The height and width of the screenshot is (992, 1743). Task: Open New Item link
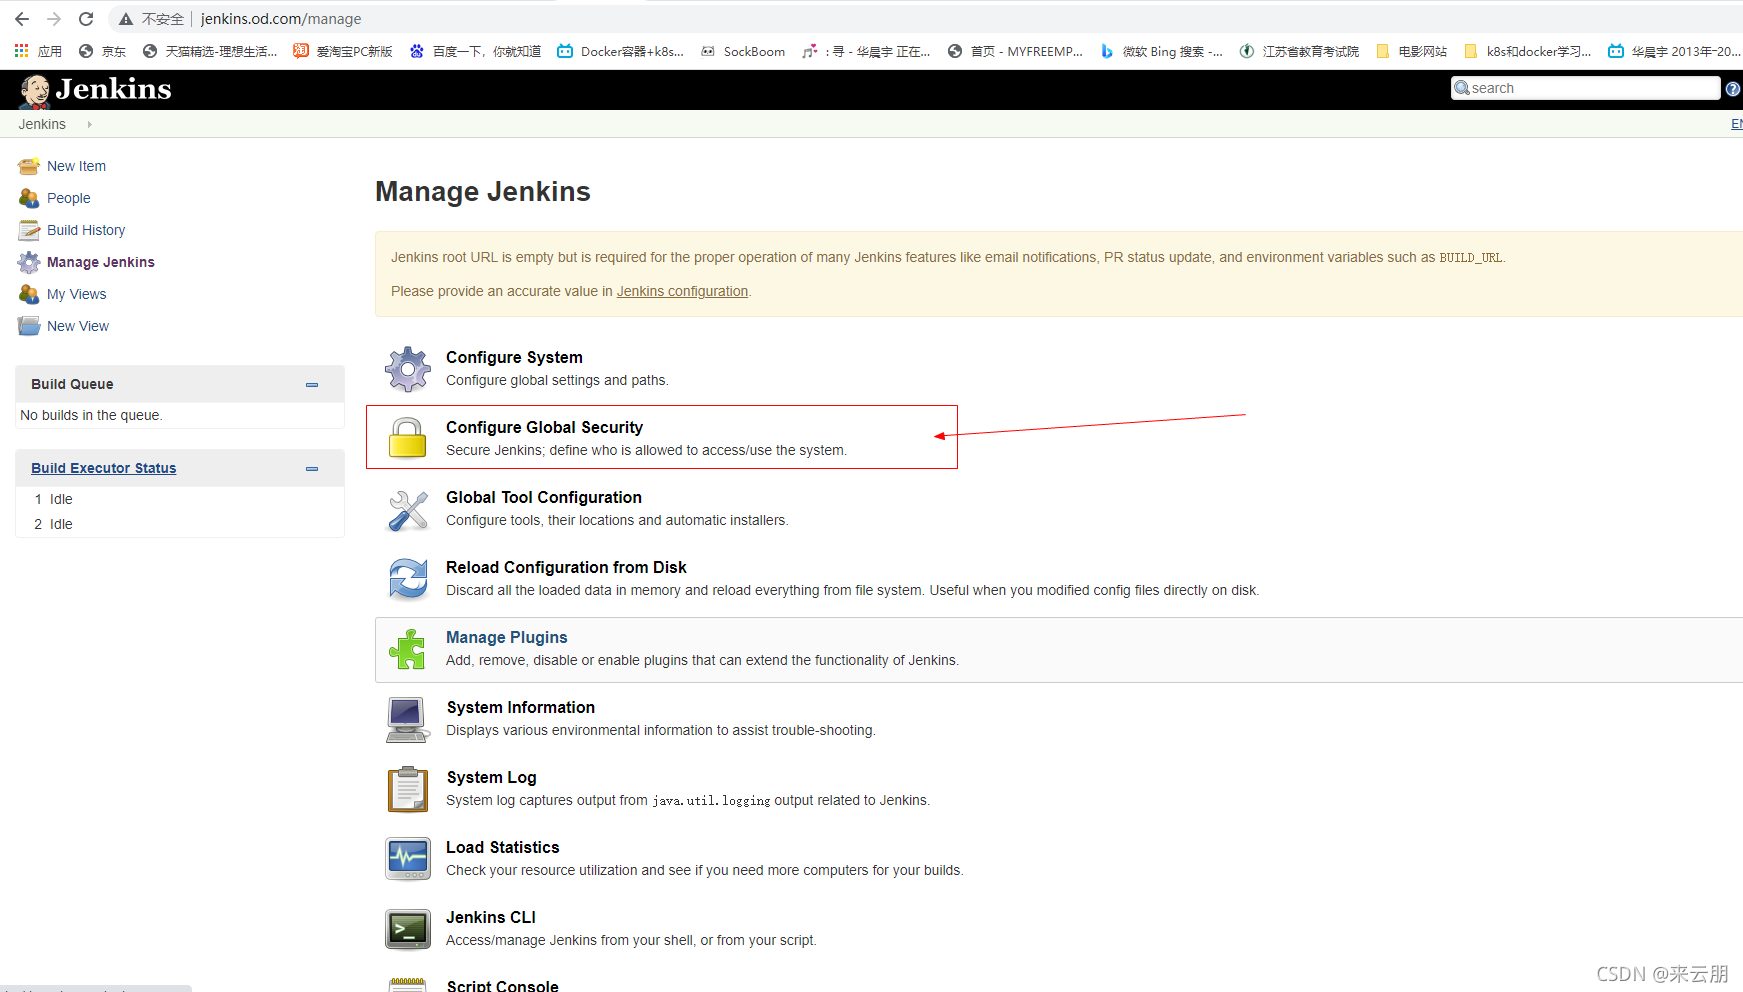[76, 166]
